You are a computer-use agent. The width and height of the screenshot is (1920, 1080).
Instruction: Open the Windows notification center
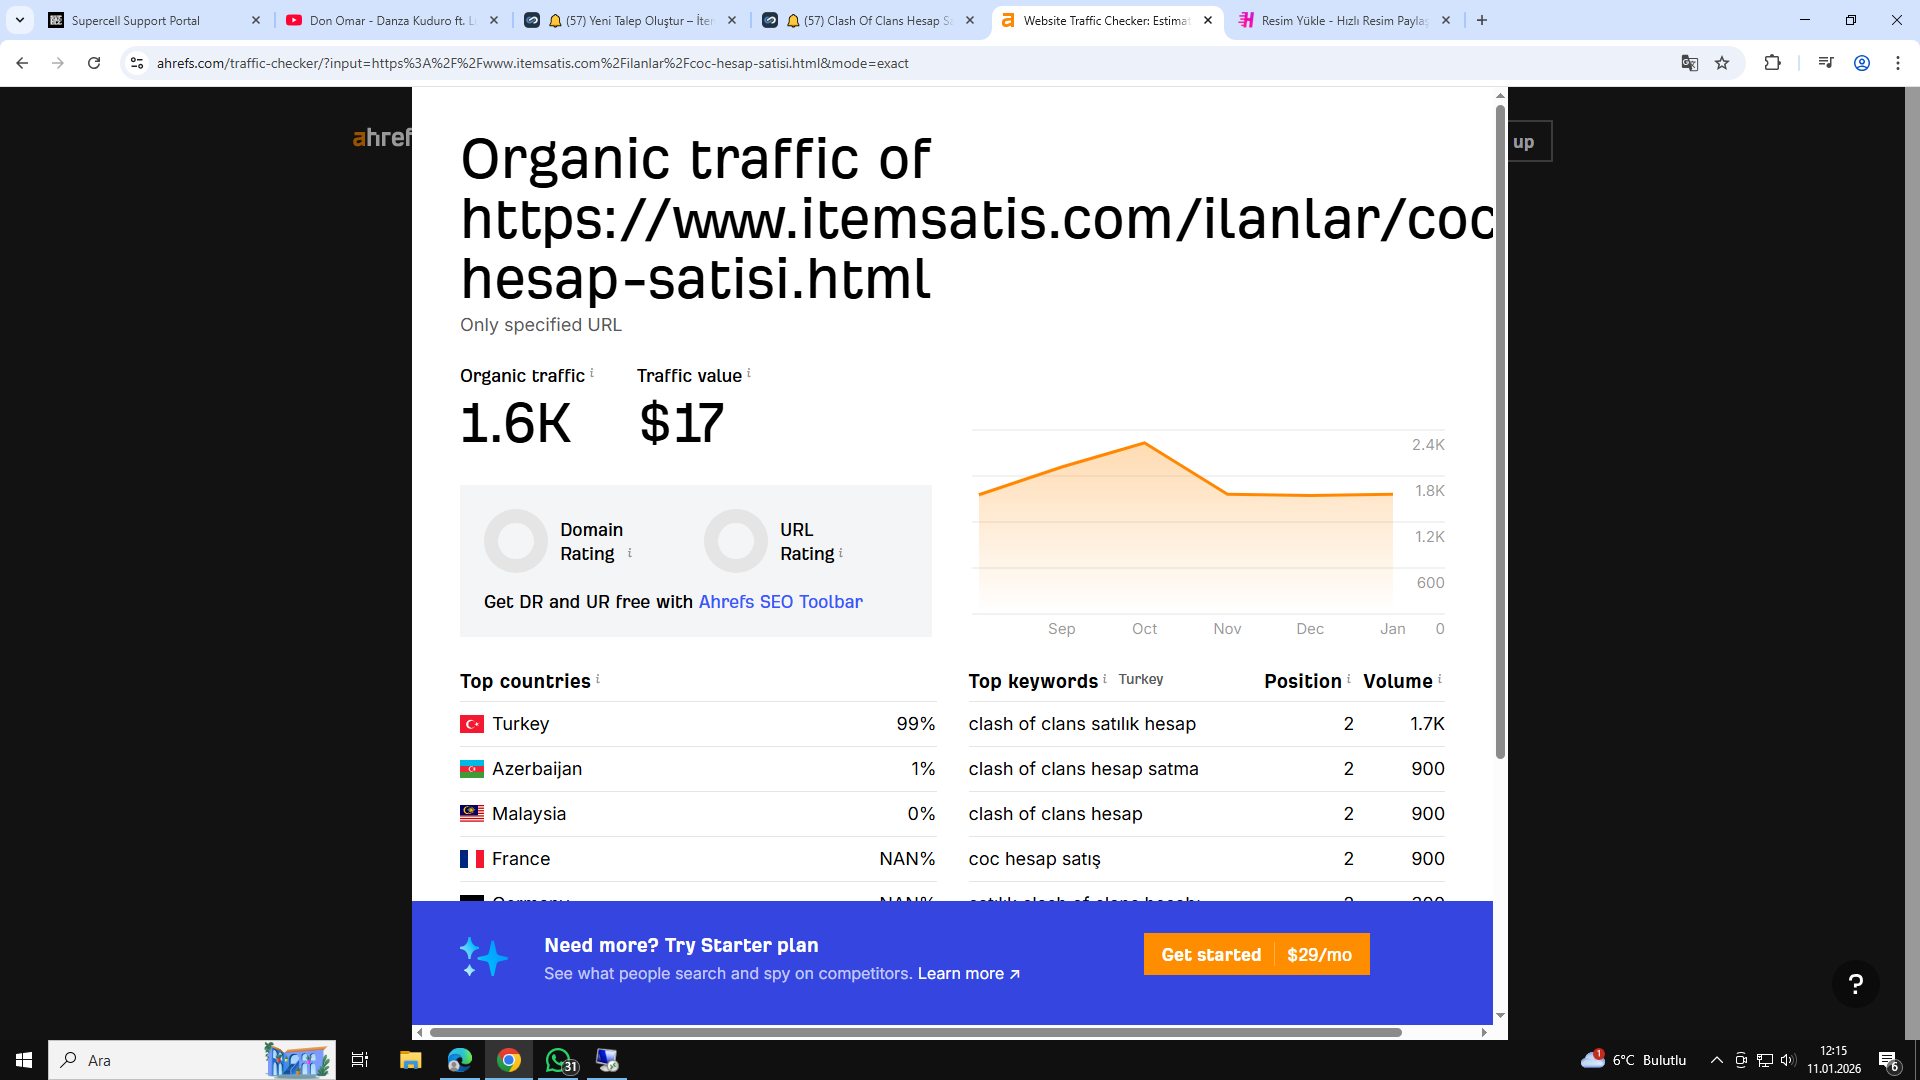coord(1889,1061)
